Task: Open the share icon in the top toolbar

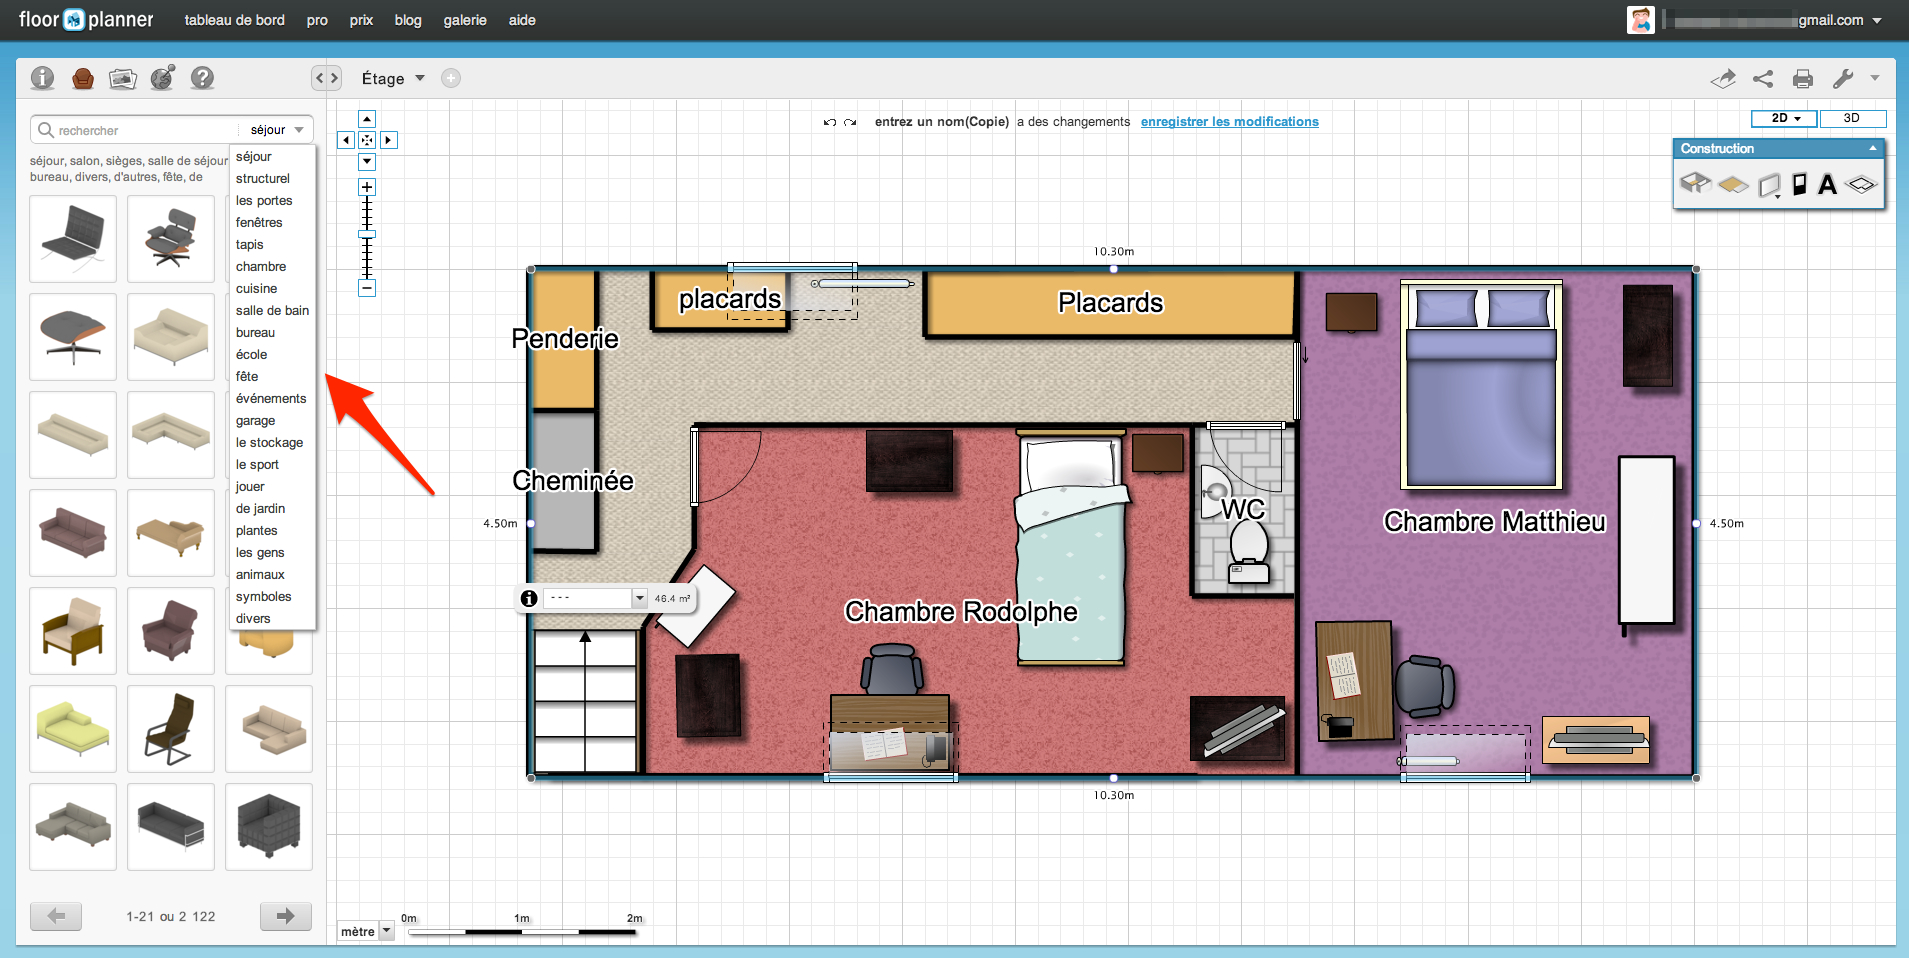Action: coord(1763,78)
